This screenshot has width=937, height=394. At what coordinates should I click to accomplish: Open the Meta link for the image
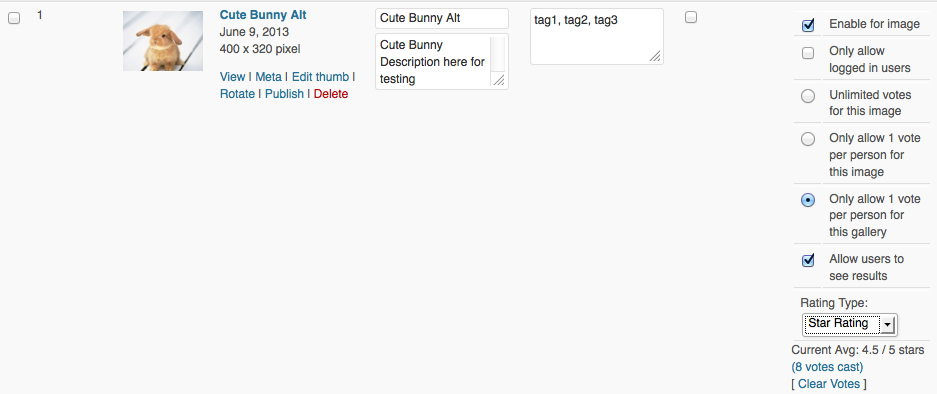tap(268, 77)
